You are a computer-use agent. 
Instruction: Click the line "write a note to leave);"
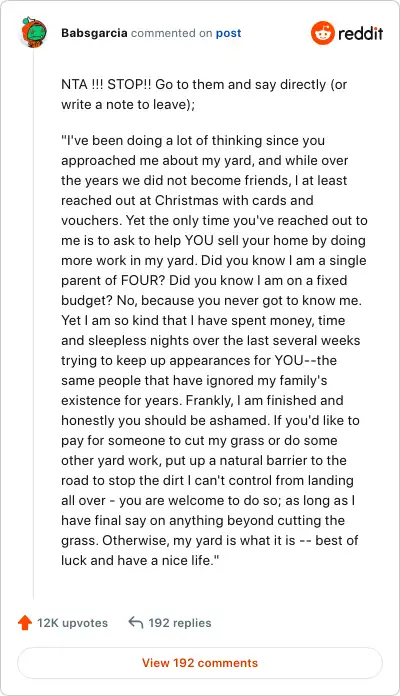pyautogui.click(x=128, y=104)
